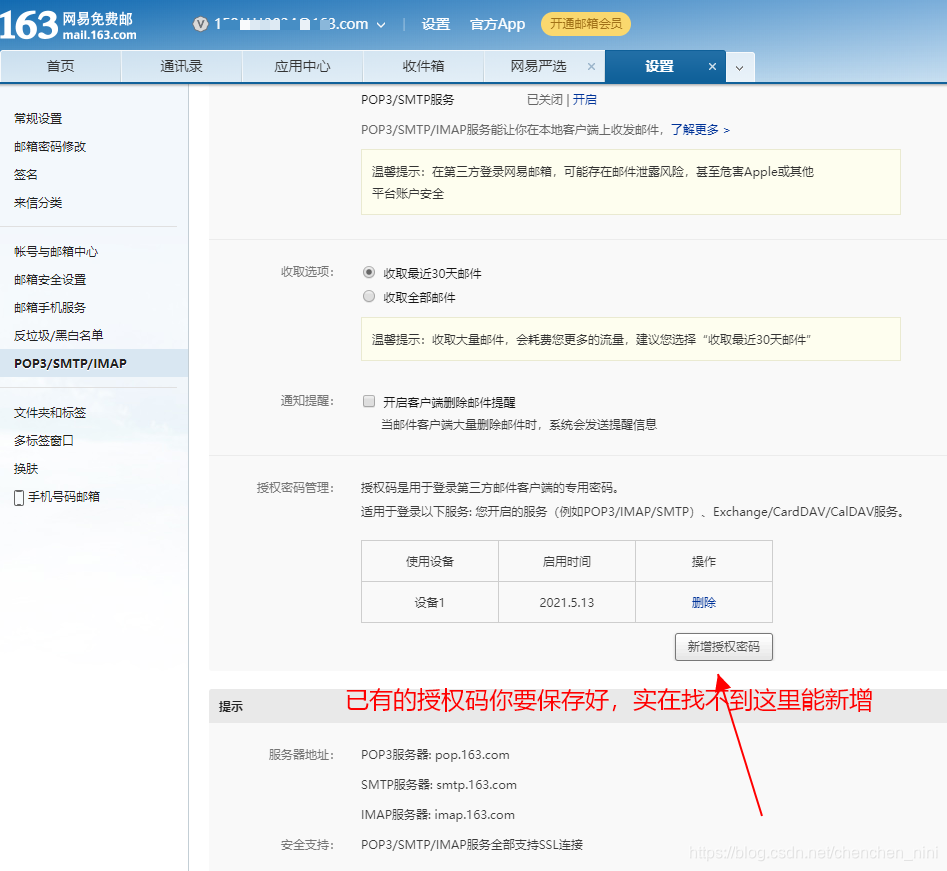
Task: Switch to the 收件箱 tab
Action: (x=423, y=66)
